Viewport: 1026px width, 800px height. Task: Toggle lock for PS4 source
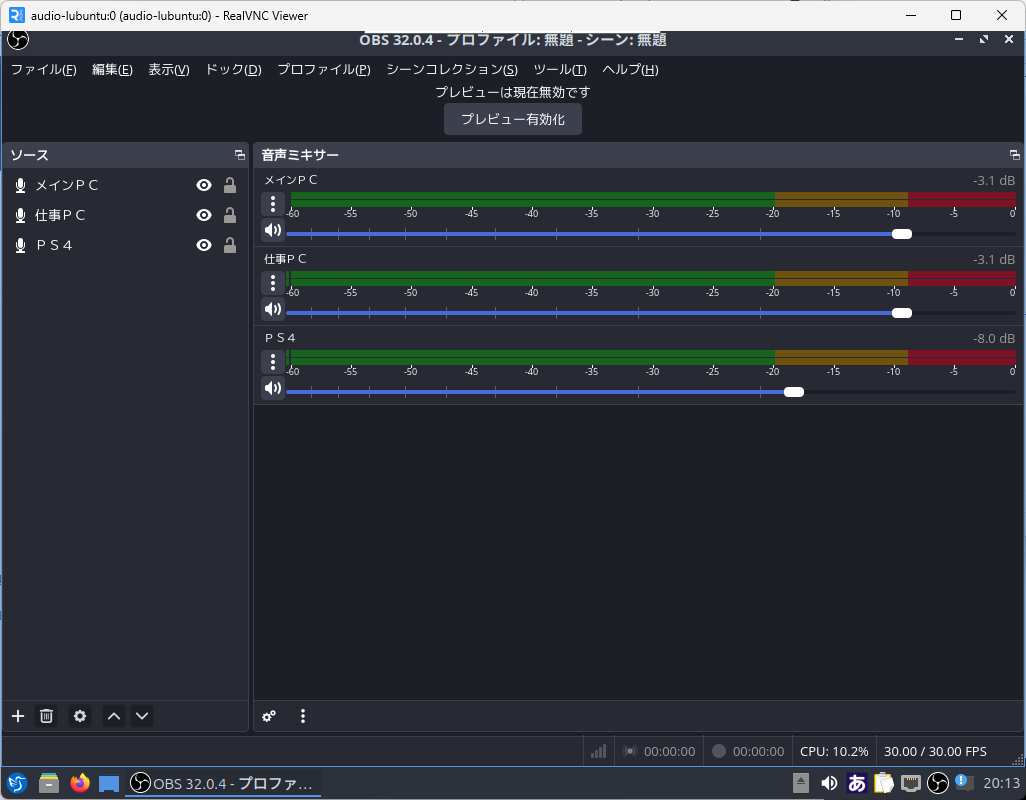point(230,245)
